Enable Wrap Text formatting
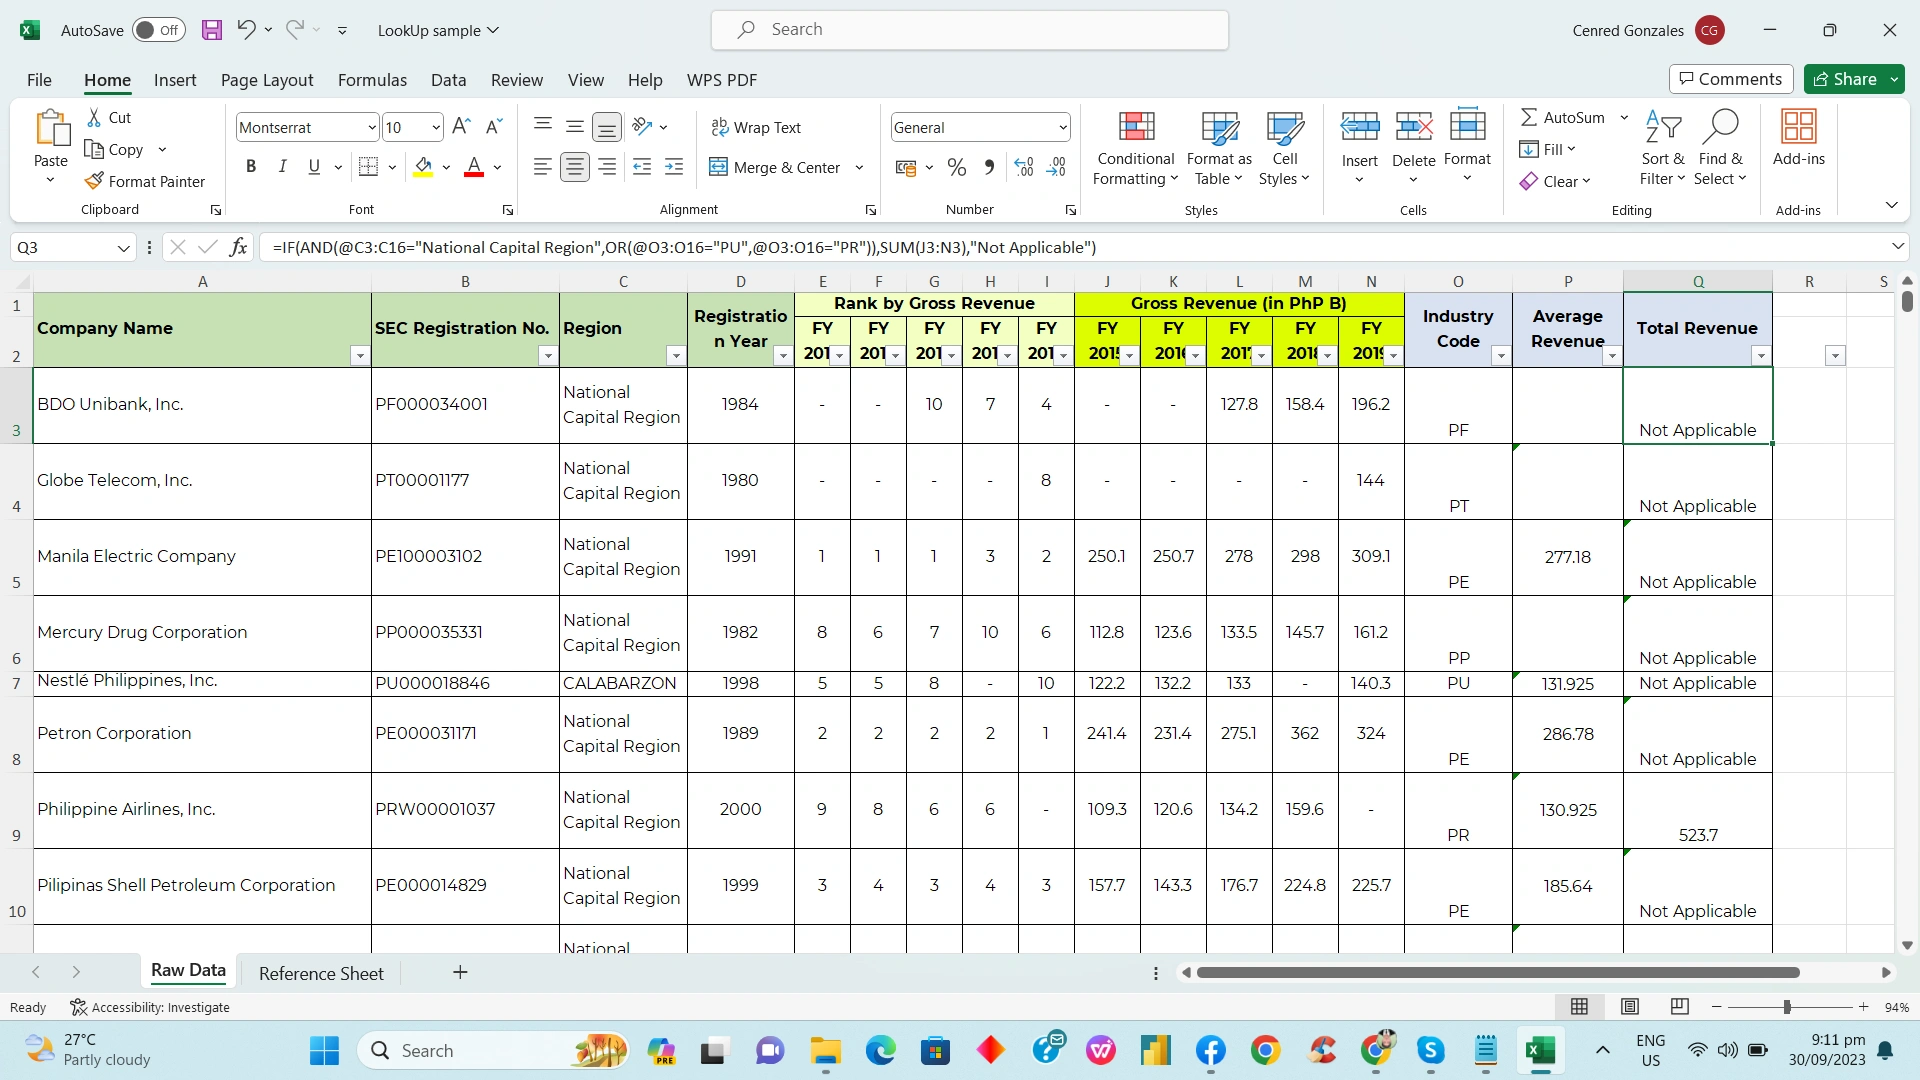Image resolution: width=1920 pixels, height=1080 pixels. click(757, 127)
